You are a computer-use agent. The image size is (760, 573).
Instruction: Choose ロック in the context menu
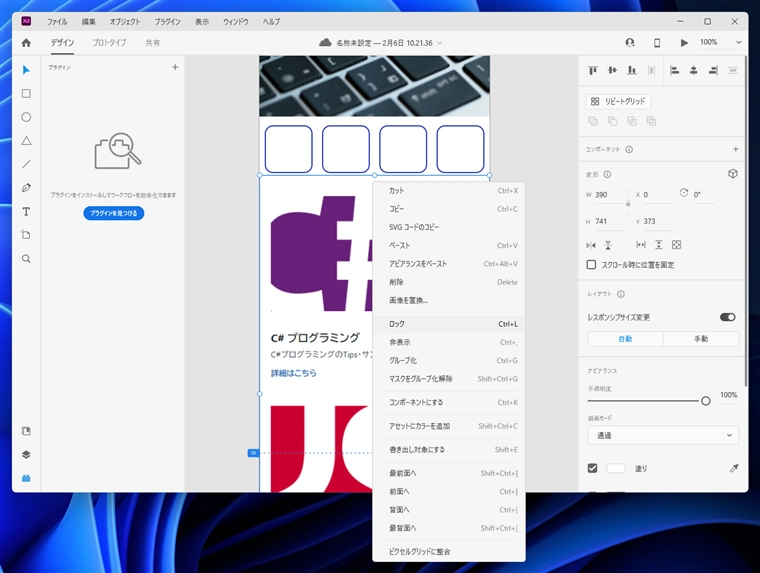click(x=397, y=324)
